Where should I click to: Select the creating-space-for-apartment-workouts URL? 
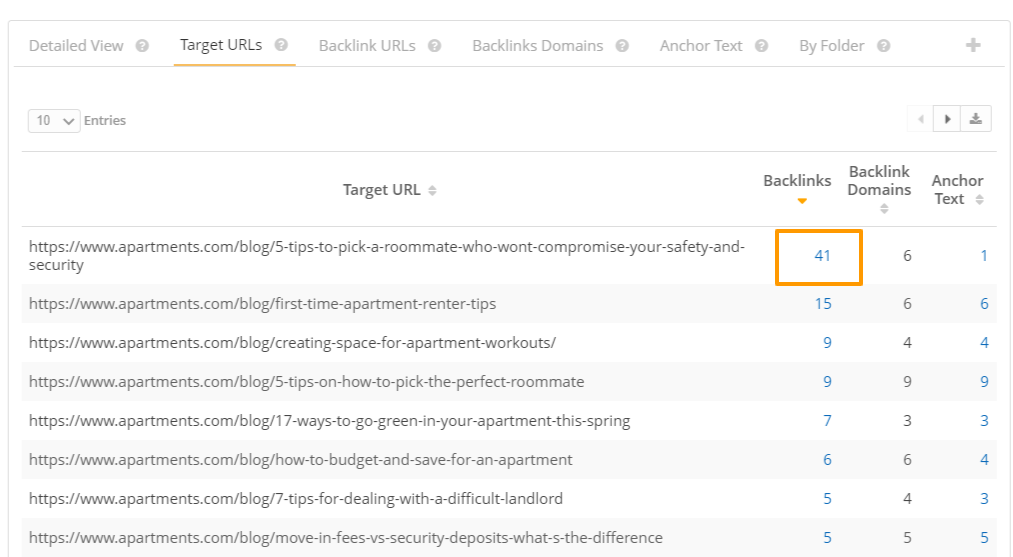click(x=292, y=342)
